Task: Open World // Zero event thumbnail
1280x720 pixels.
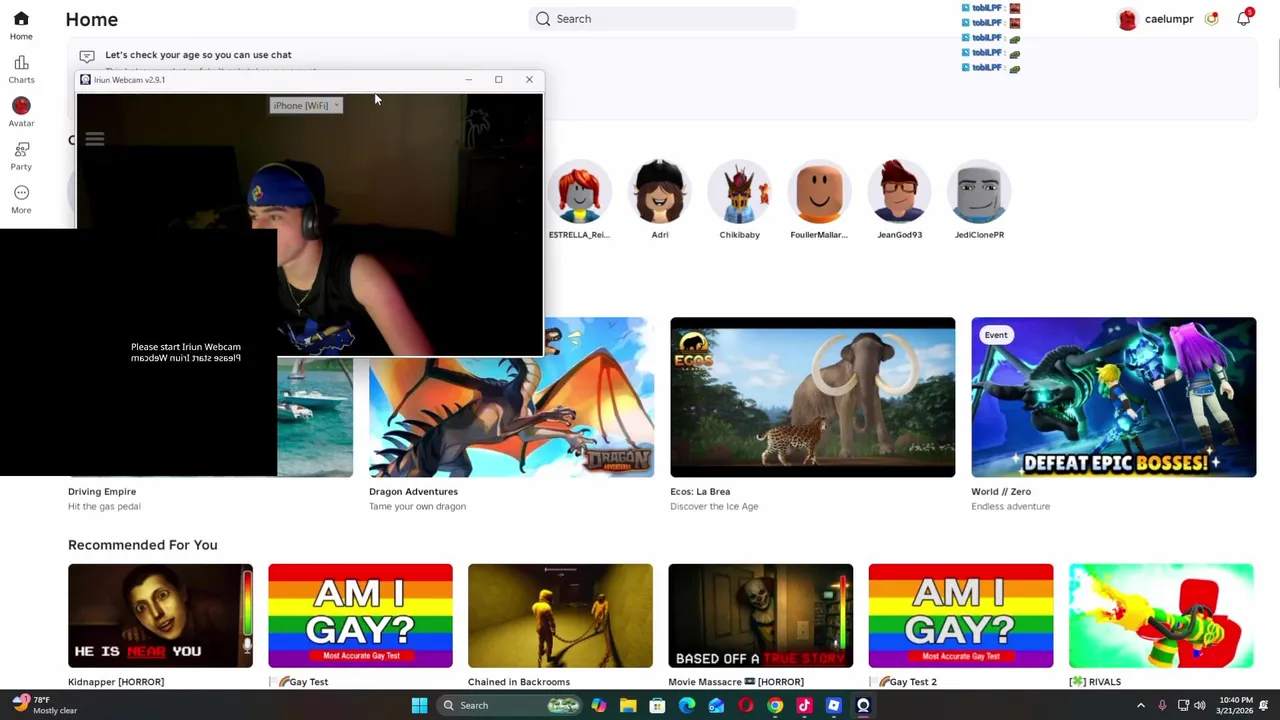Action: click(1113, 397)
